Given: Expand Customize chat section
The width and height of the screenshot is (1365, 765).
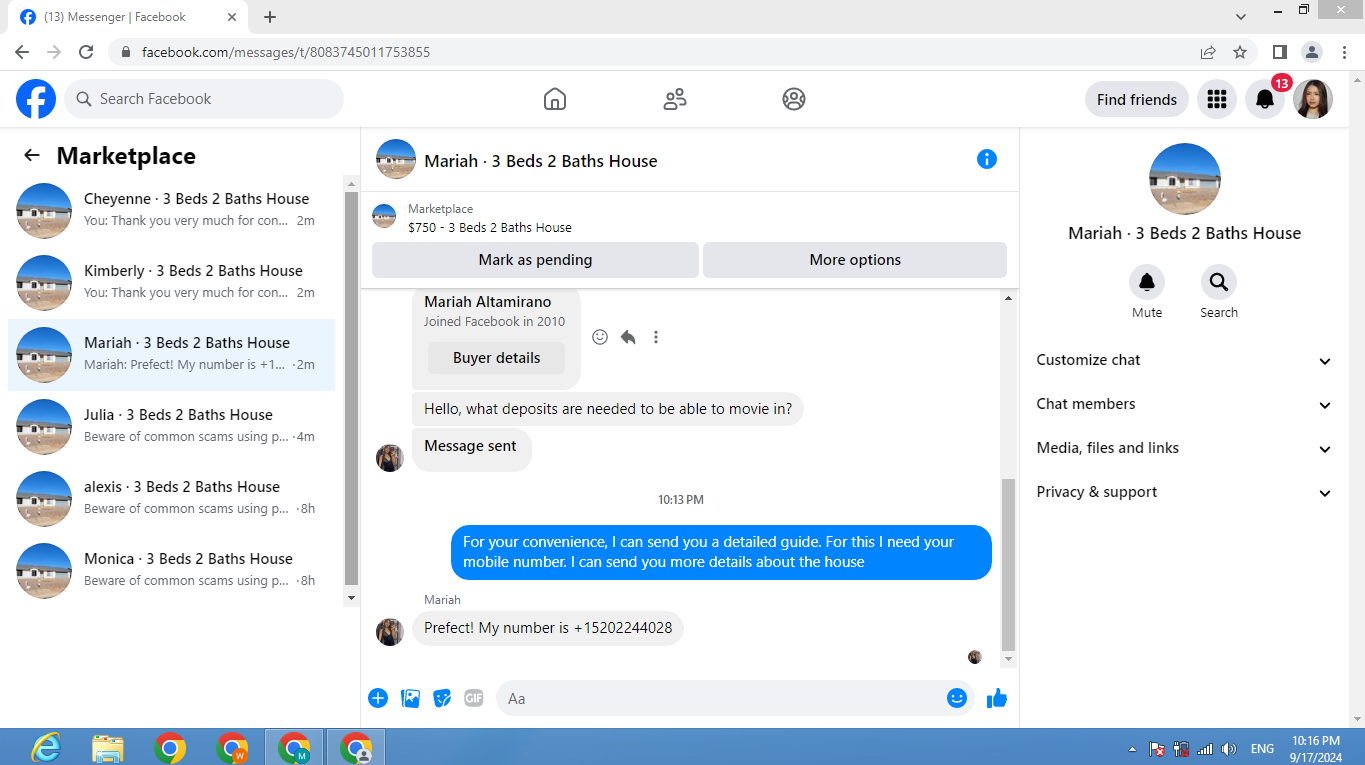Looking at the screenshot, I should point(1184,360).
